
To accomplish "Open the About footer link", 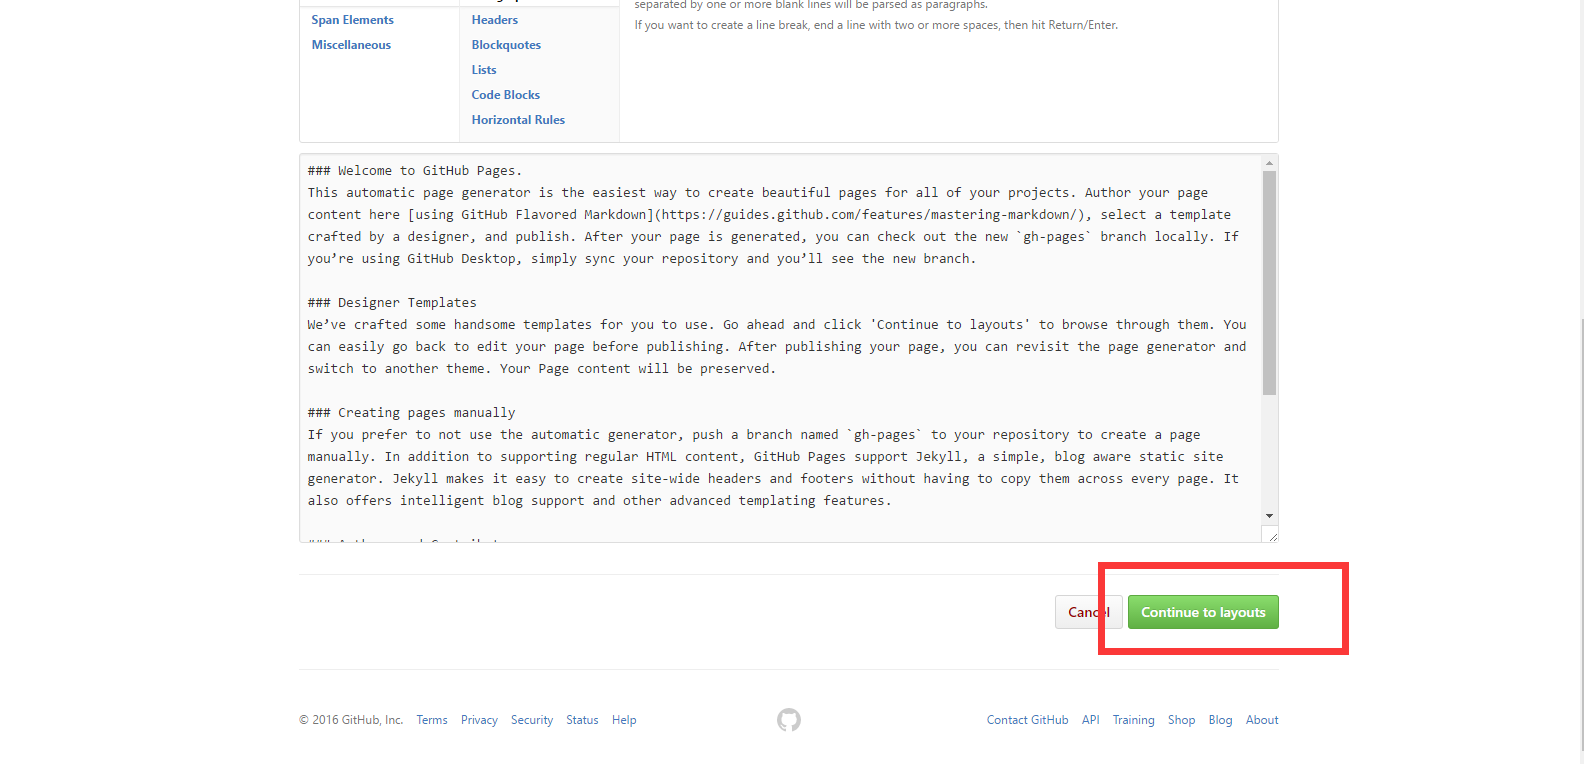I will coord(1262,720).
